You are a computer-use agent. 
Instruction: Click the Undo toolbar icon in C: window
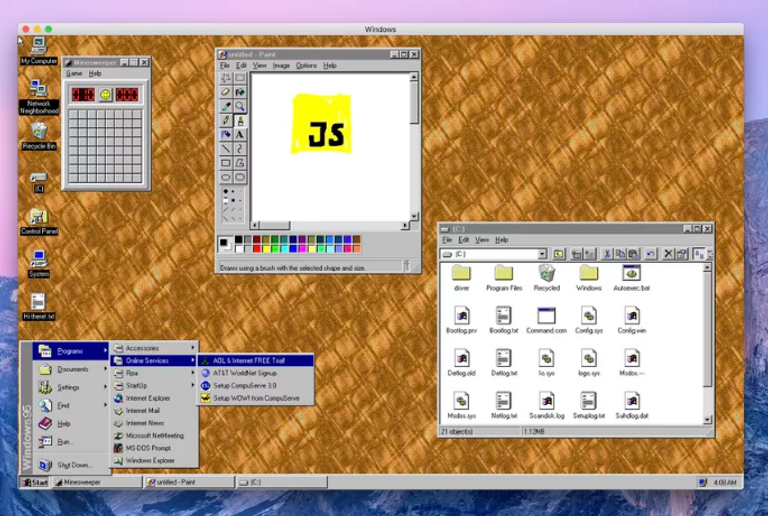[650, 254]
